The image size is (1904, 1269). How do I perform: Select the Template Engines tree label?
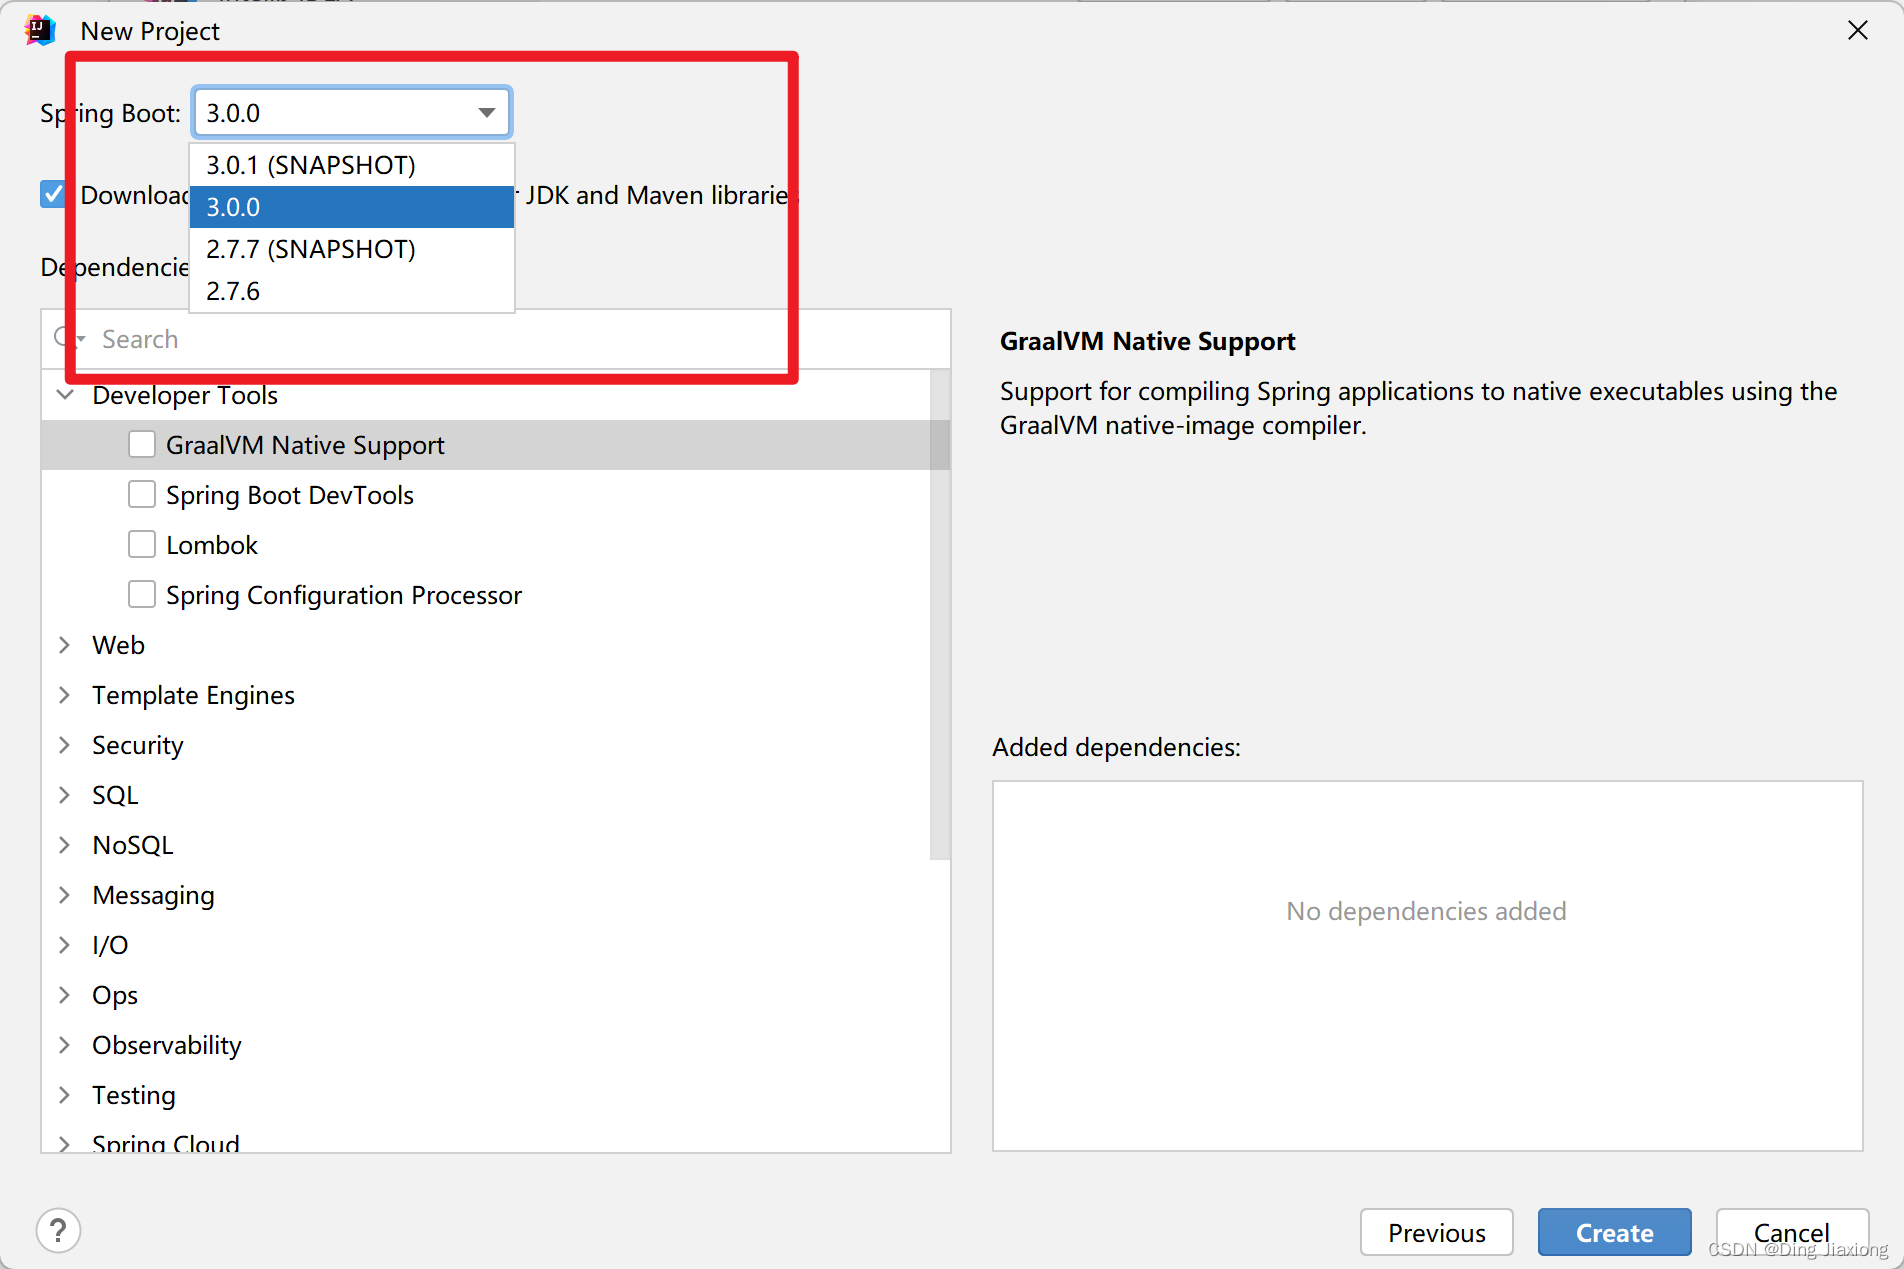pos(193,695)
